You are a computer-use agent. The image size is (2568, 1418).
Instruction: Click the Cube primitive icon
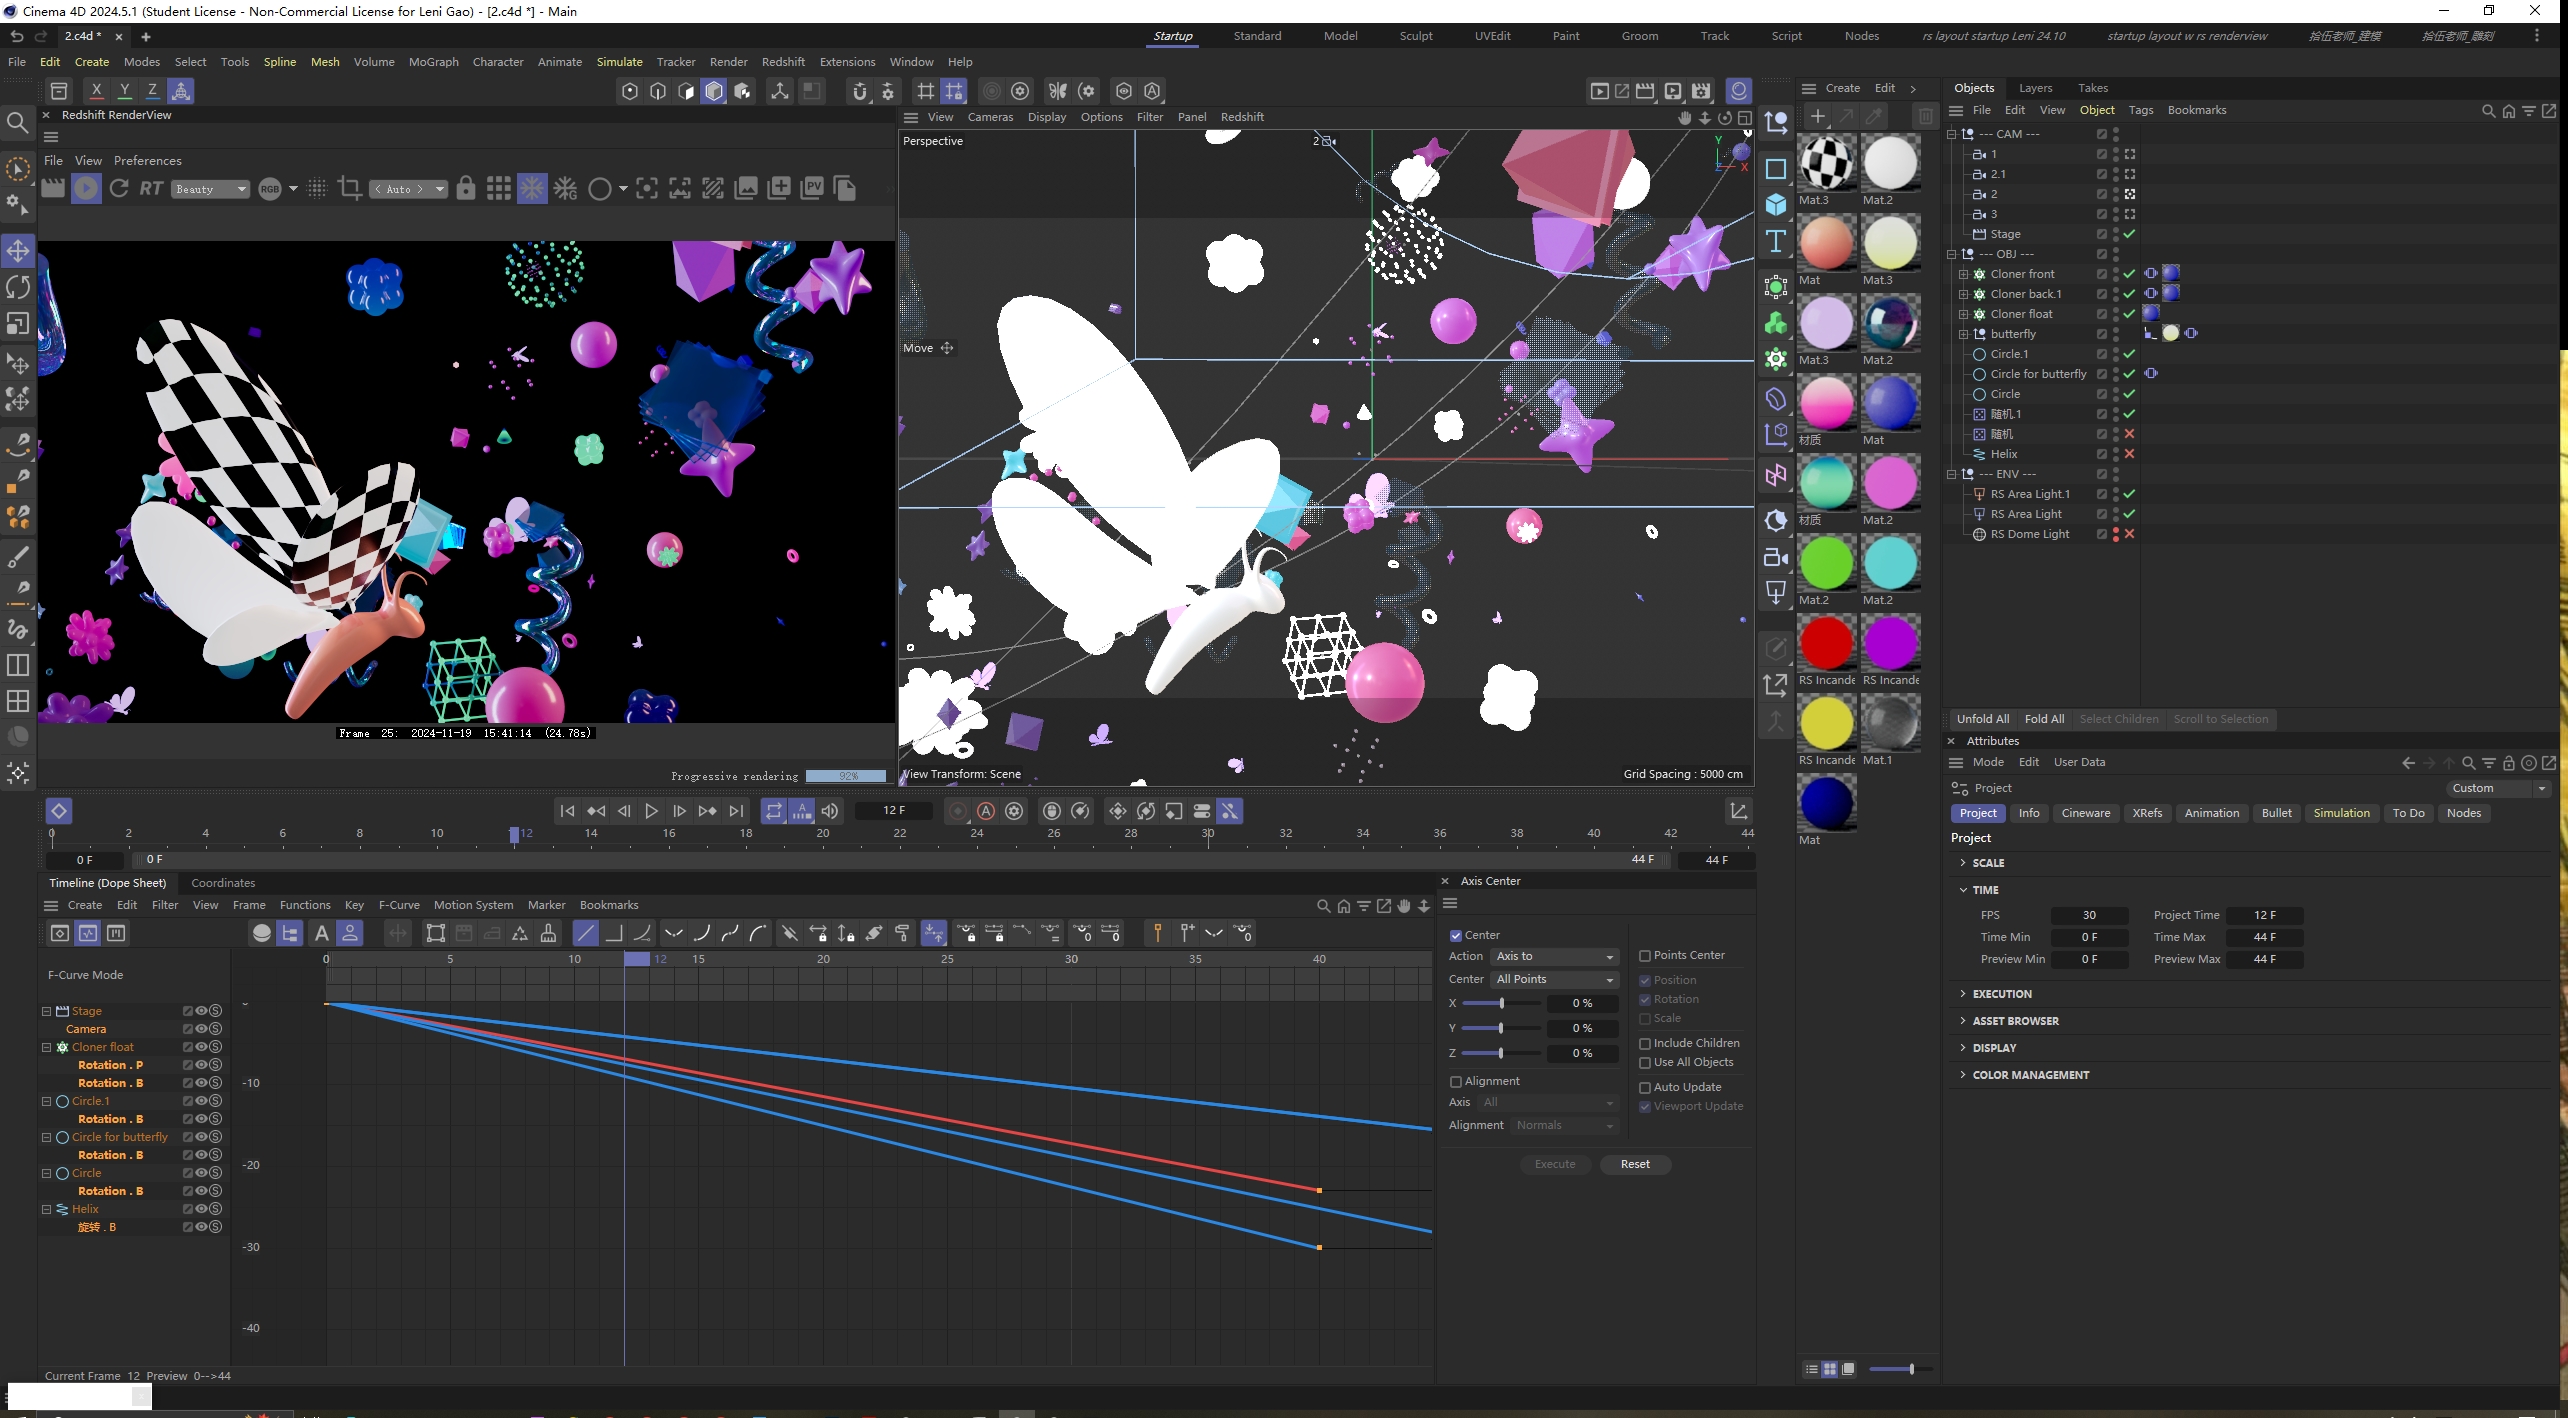pyautogui.click(x=1776, y=204)
